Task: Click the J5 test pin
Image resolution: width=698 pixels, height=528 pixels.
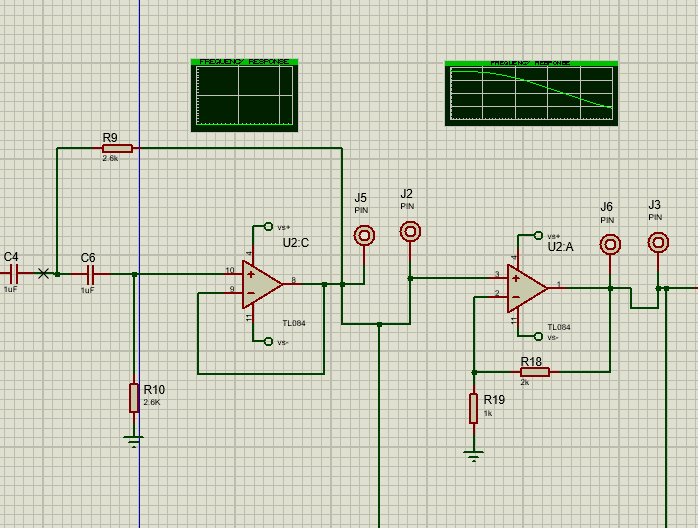Action: (x=364, y=236)
